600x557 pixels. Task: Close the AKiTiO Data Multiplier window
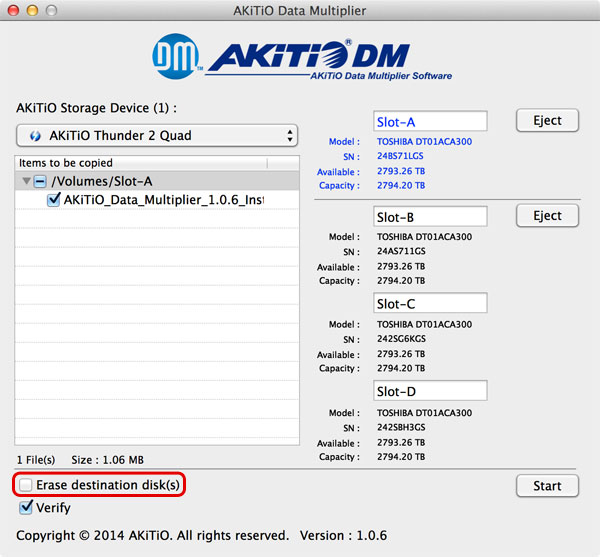13,10
